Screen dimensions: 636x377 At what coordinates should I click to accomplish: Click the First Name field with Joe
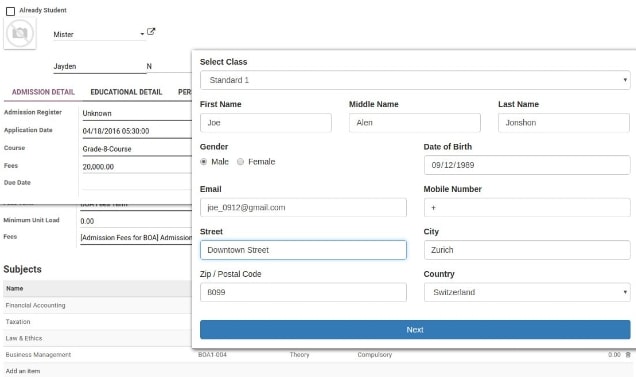pos(266,123)
